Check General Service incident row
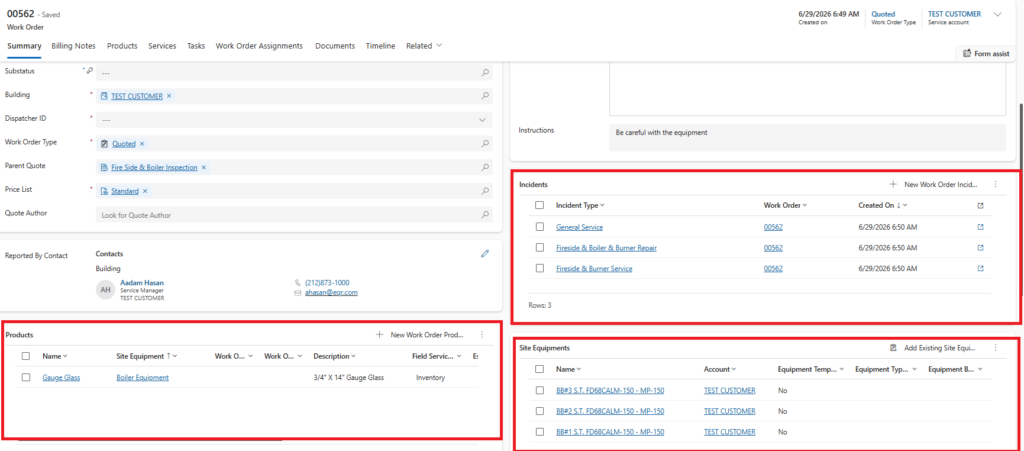1024x451 pixels. tap(539, 226)
